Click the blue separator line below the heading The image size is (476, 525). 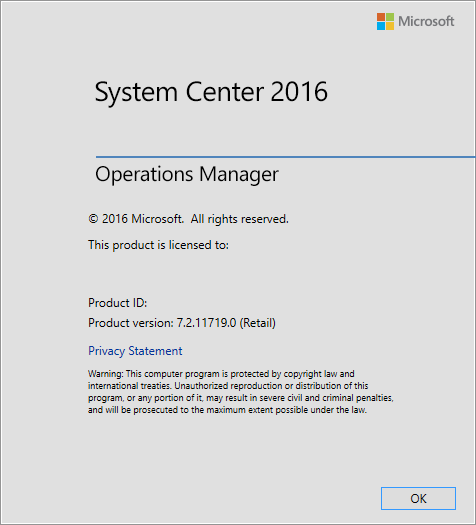pyautogui.click(x=286, y=156)
